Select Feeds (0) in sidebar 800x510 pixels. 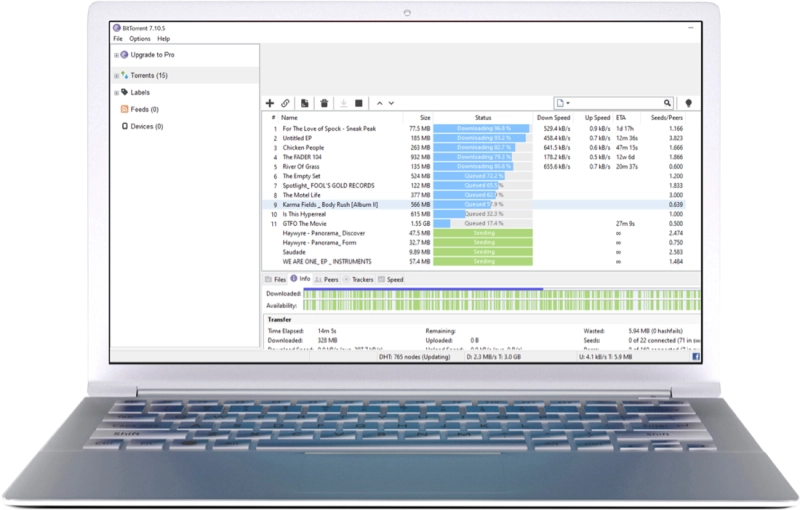click(x=144, y=109)
